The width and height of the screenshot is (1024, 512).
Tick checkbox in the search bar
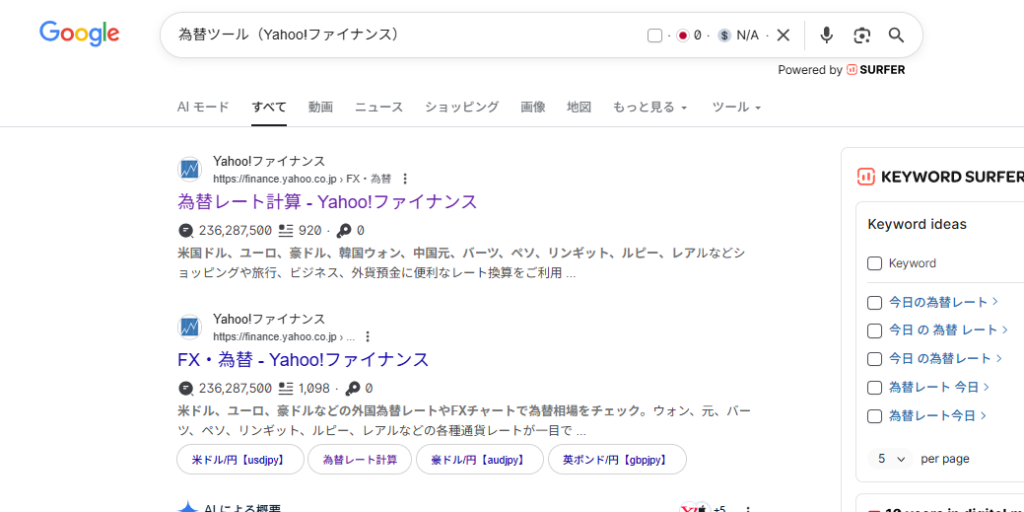pos(655,36)
